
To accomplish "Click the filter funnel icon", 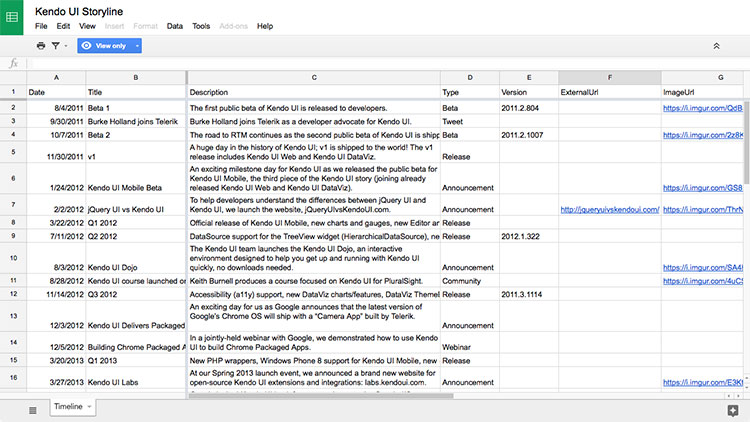I will click(56, 46).
